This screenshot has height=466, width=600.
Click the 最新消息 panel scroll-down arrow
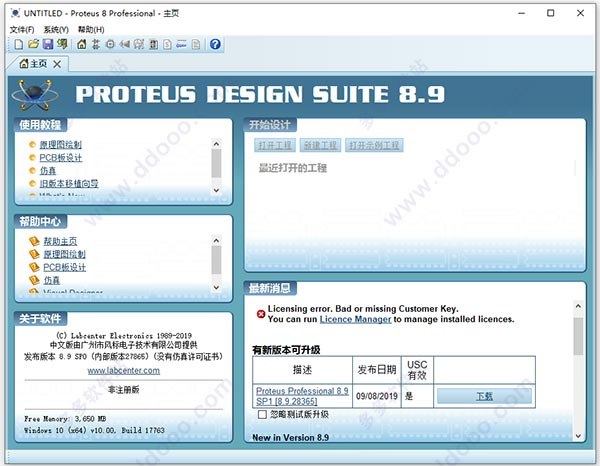coord(578,436)
